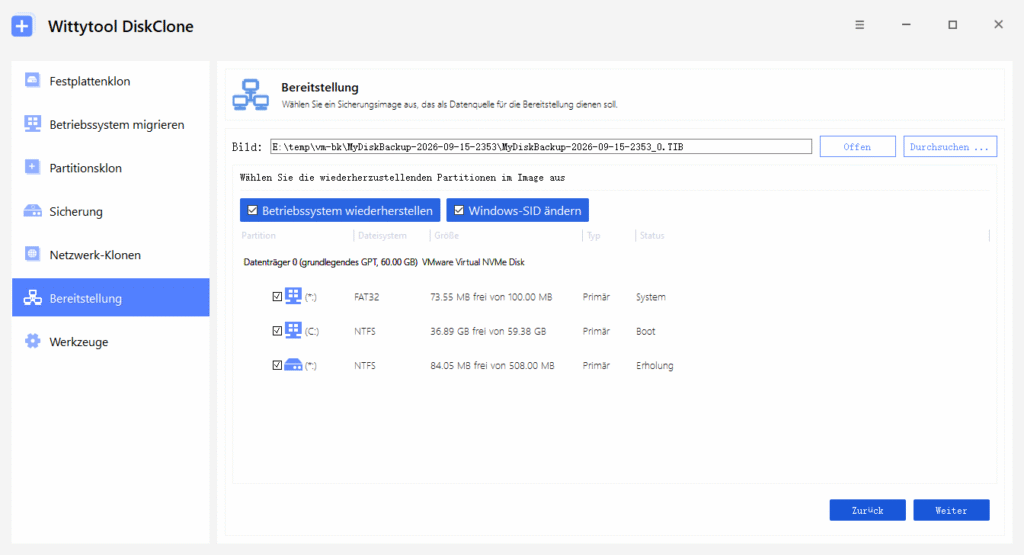Uncheck the Erholung partition checkbox

[277, 365]
